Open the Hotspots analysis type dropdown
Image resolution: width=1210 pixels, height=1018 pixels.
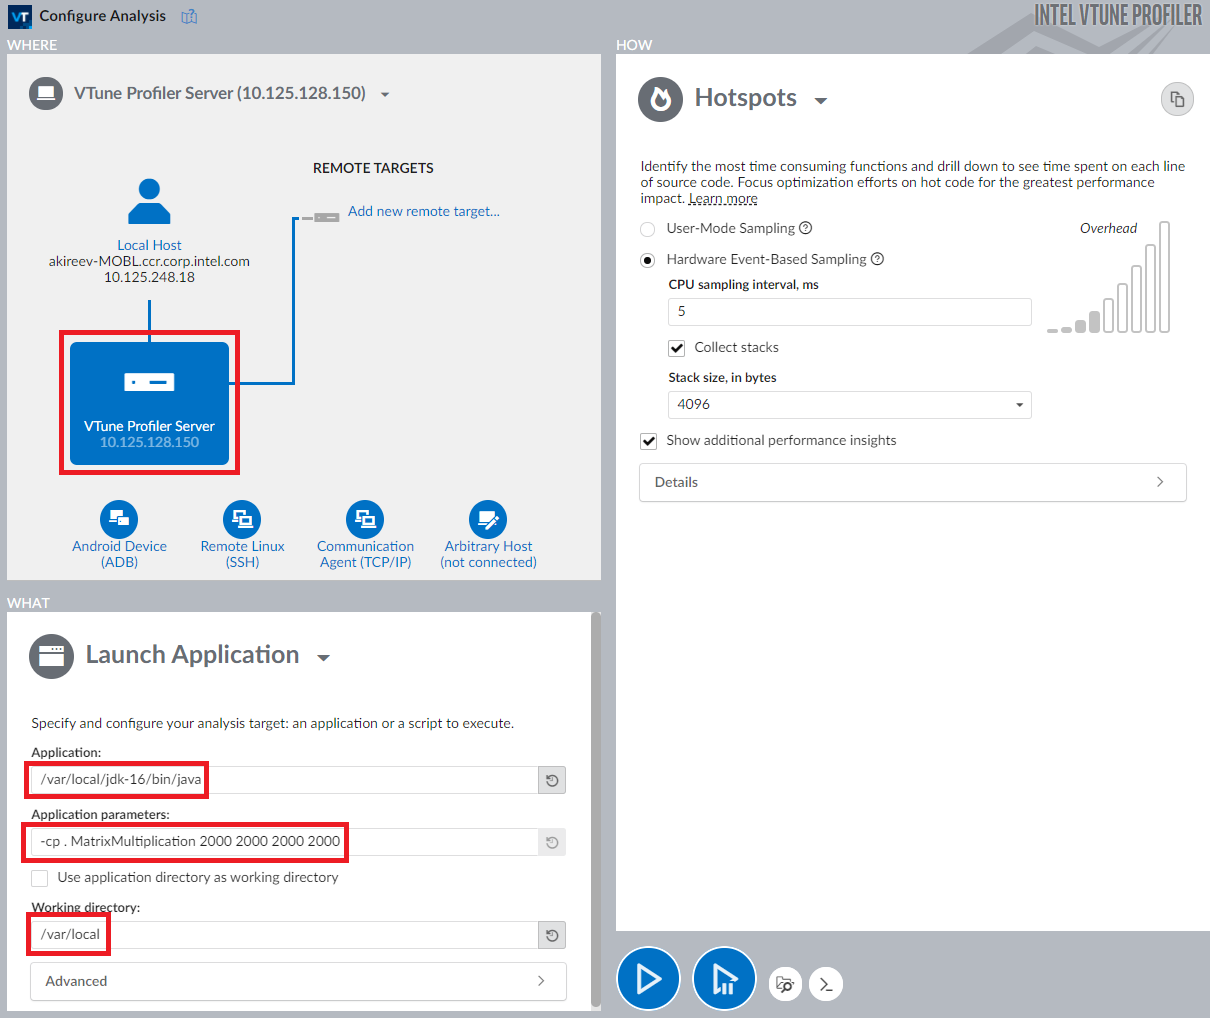(821, 101)
